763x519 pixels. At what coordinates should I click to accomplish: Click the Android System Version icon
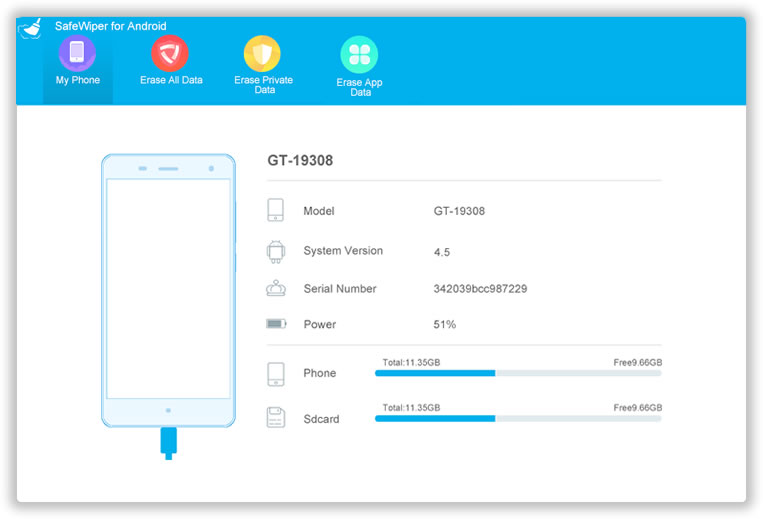tap(276, 251)
